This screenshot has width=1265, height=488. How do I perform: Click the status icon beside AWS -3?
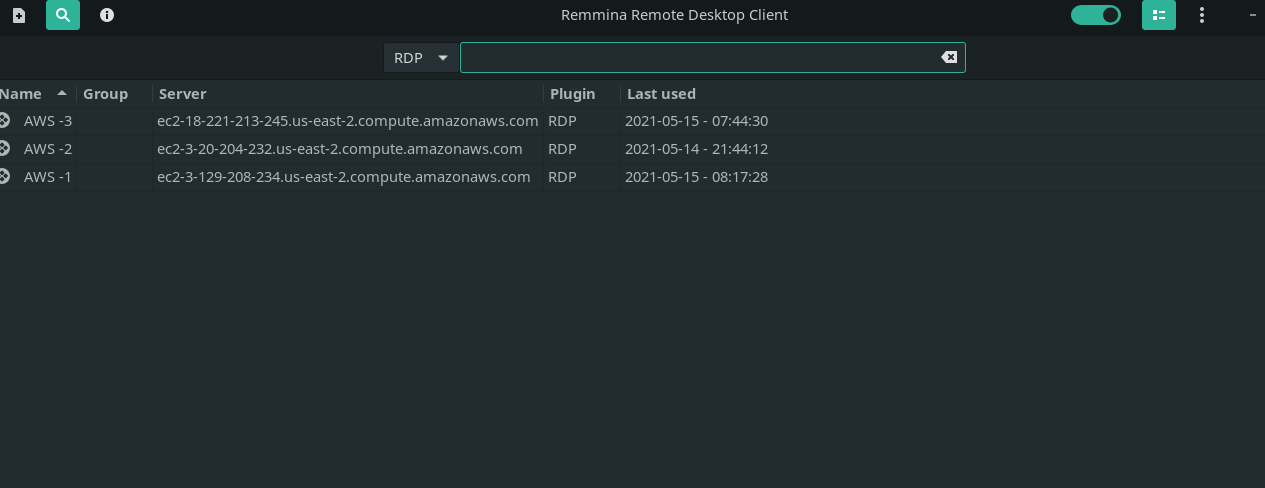point(5,121)
